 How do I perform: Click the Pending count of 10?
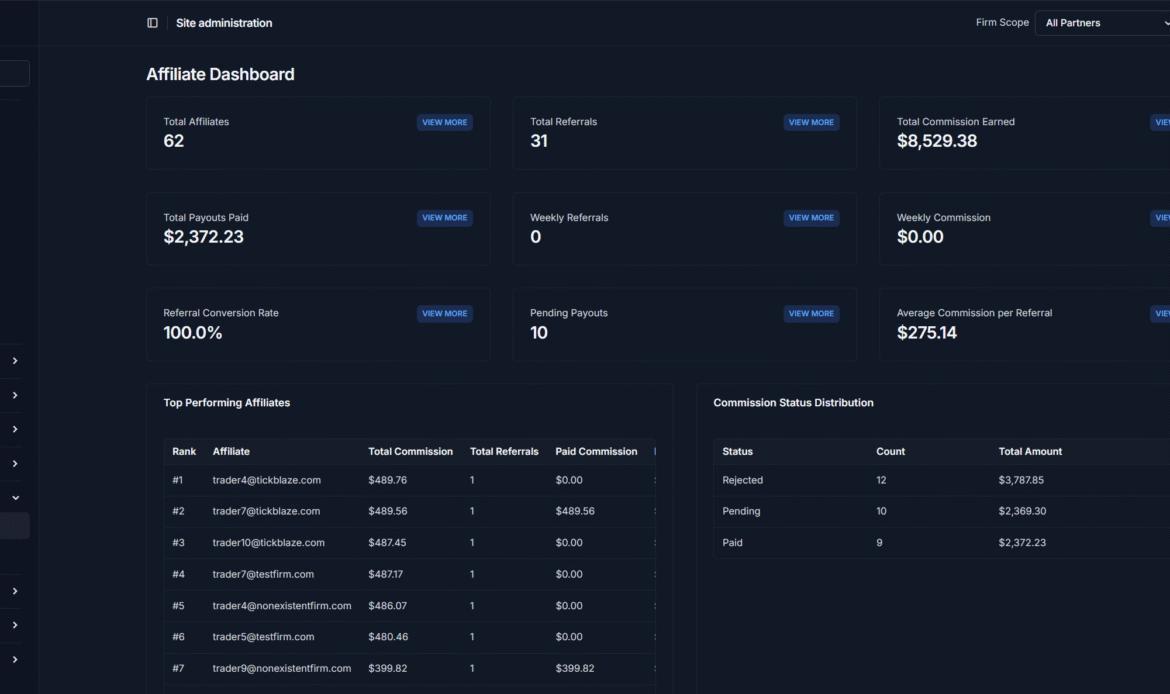(x=881, y=511)
